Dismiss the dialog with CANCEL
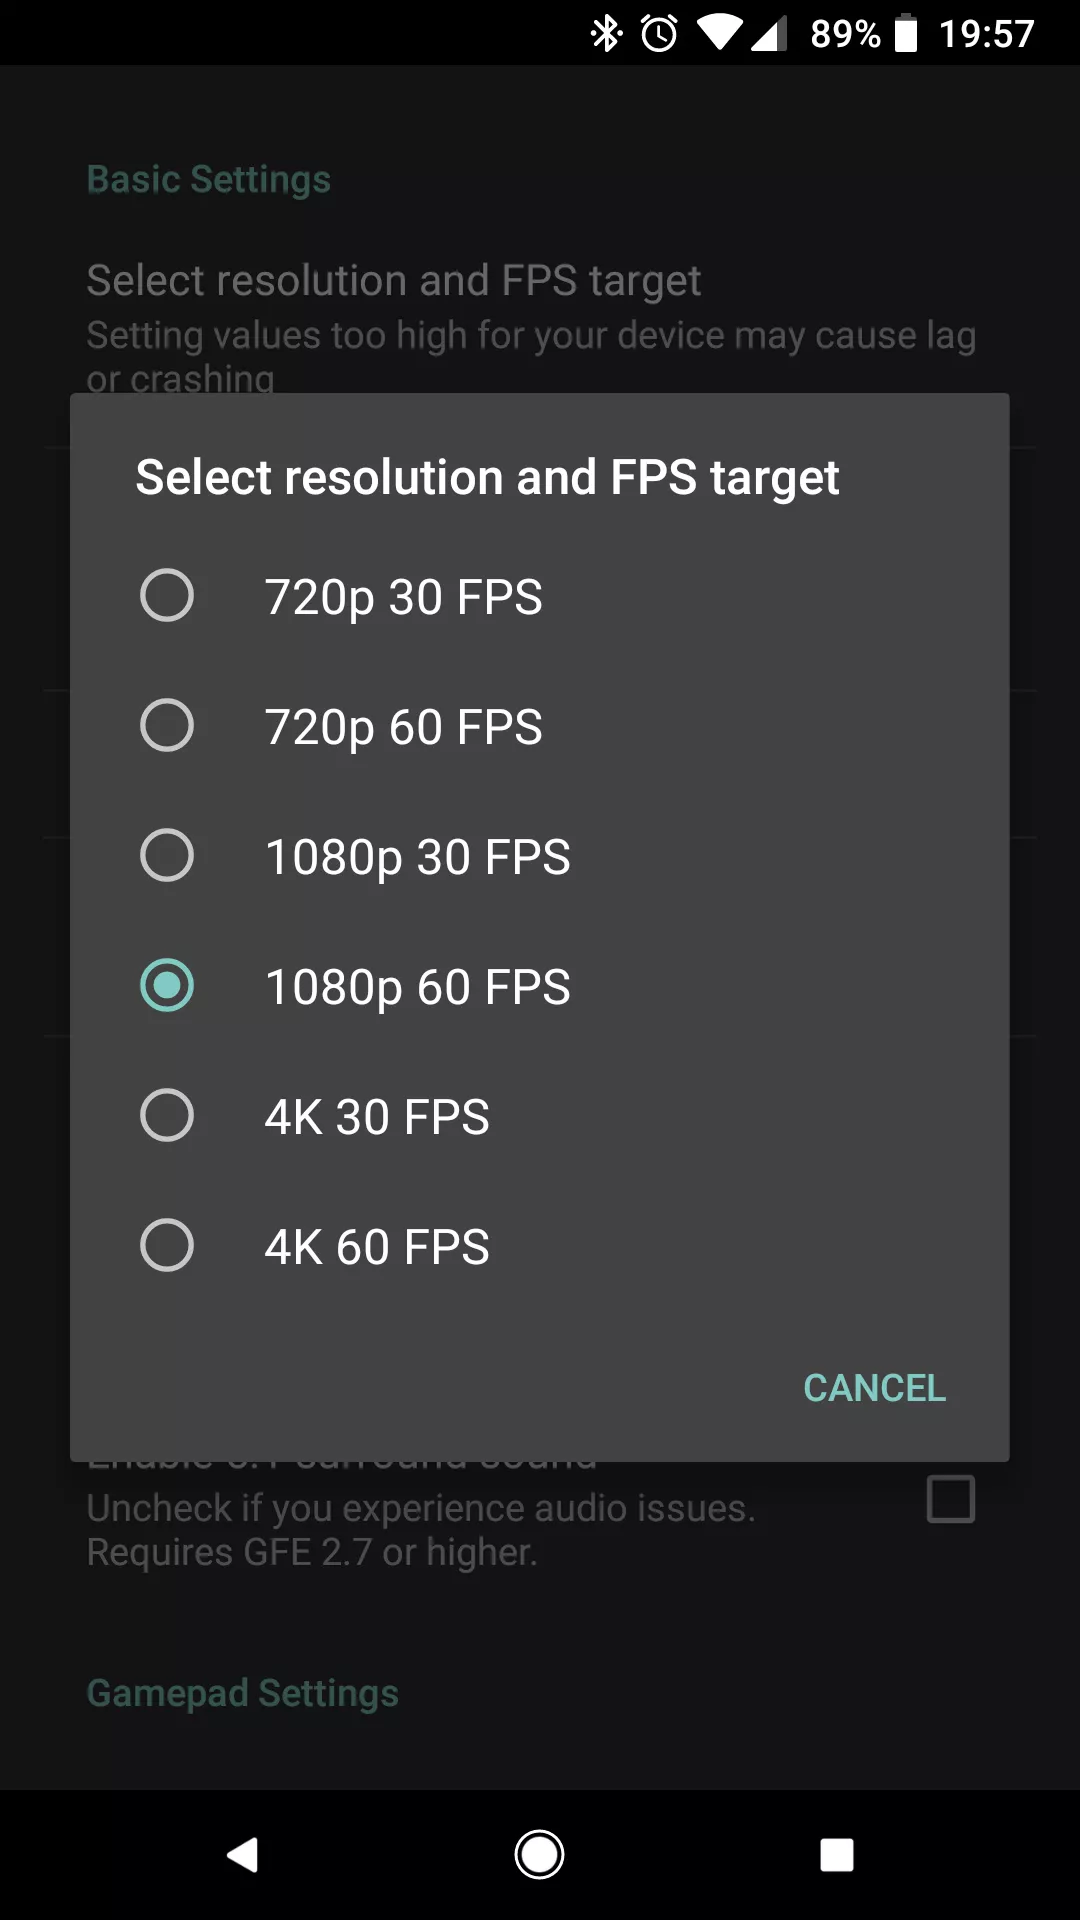Image resolution: width=1080 pixels, height=1920 pixels. tap(874, 1388)
